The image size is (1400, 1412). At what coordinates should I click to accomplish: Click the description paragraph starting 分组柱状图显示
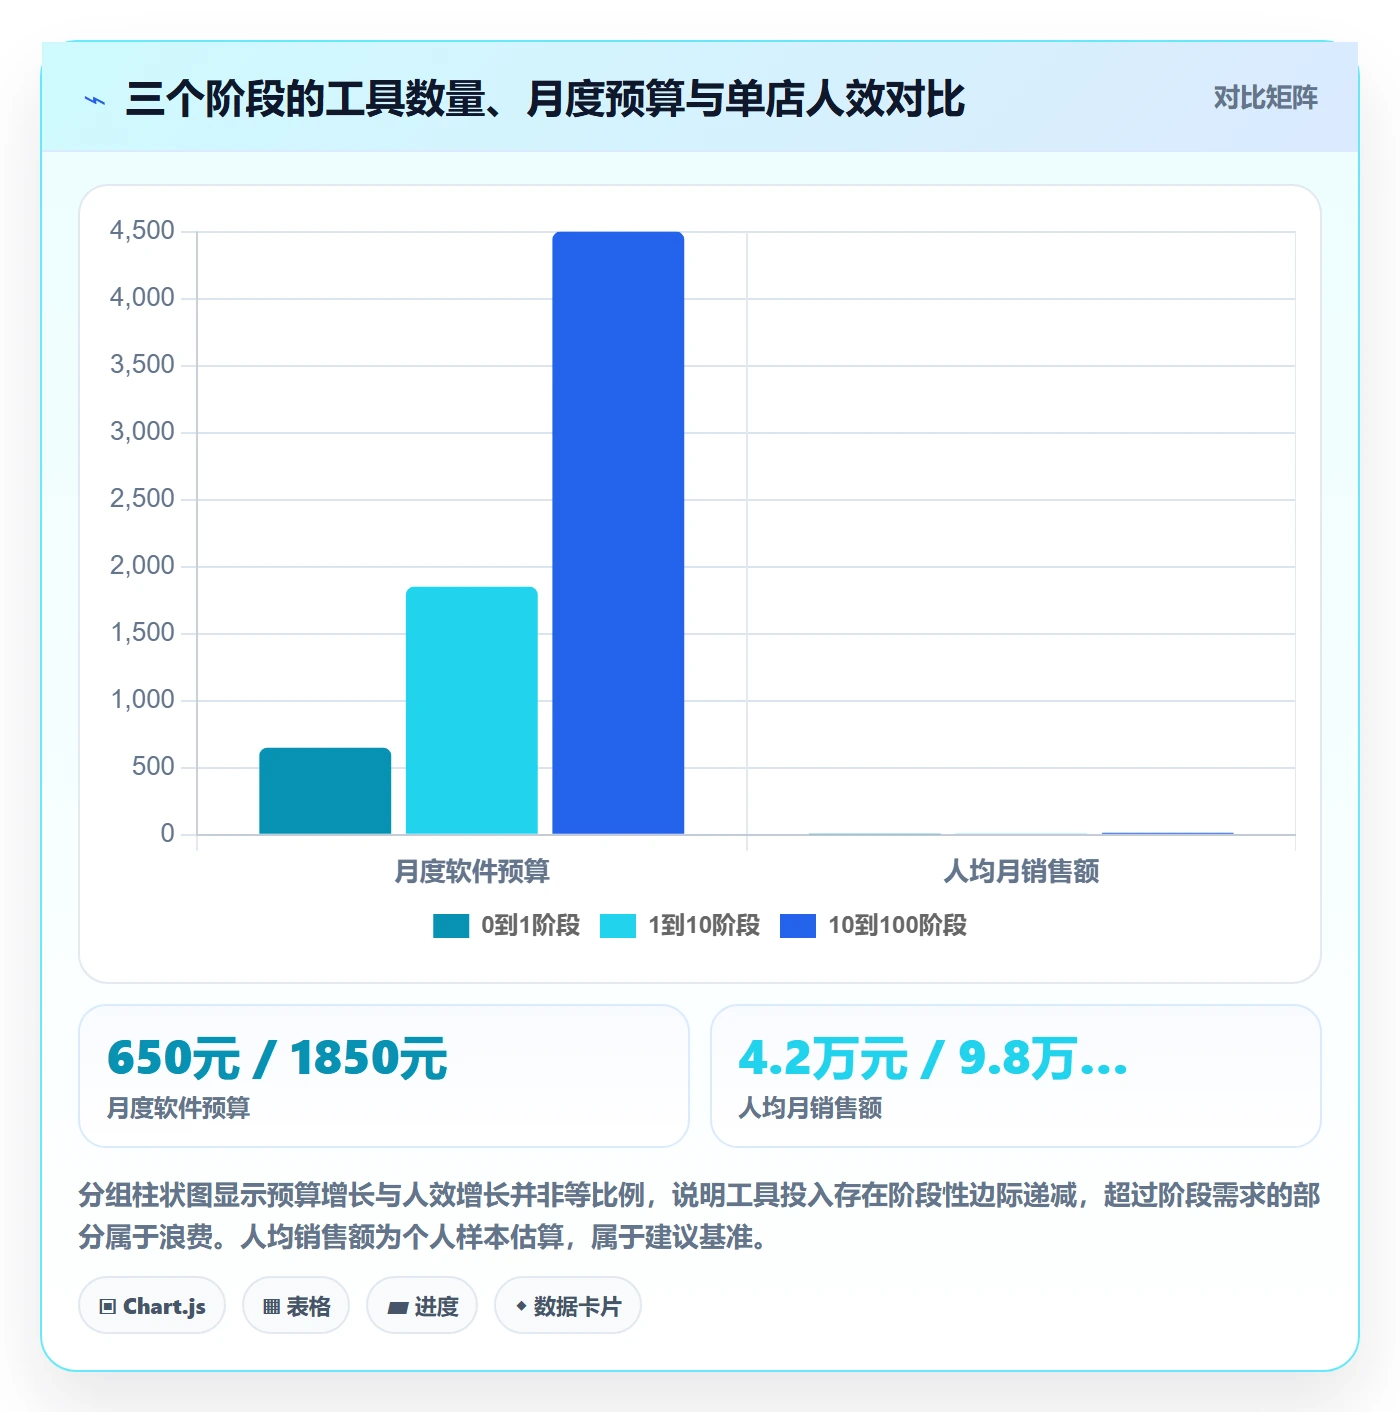pyautogui.click(x=700, y=1216)
